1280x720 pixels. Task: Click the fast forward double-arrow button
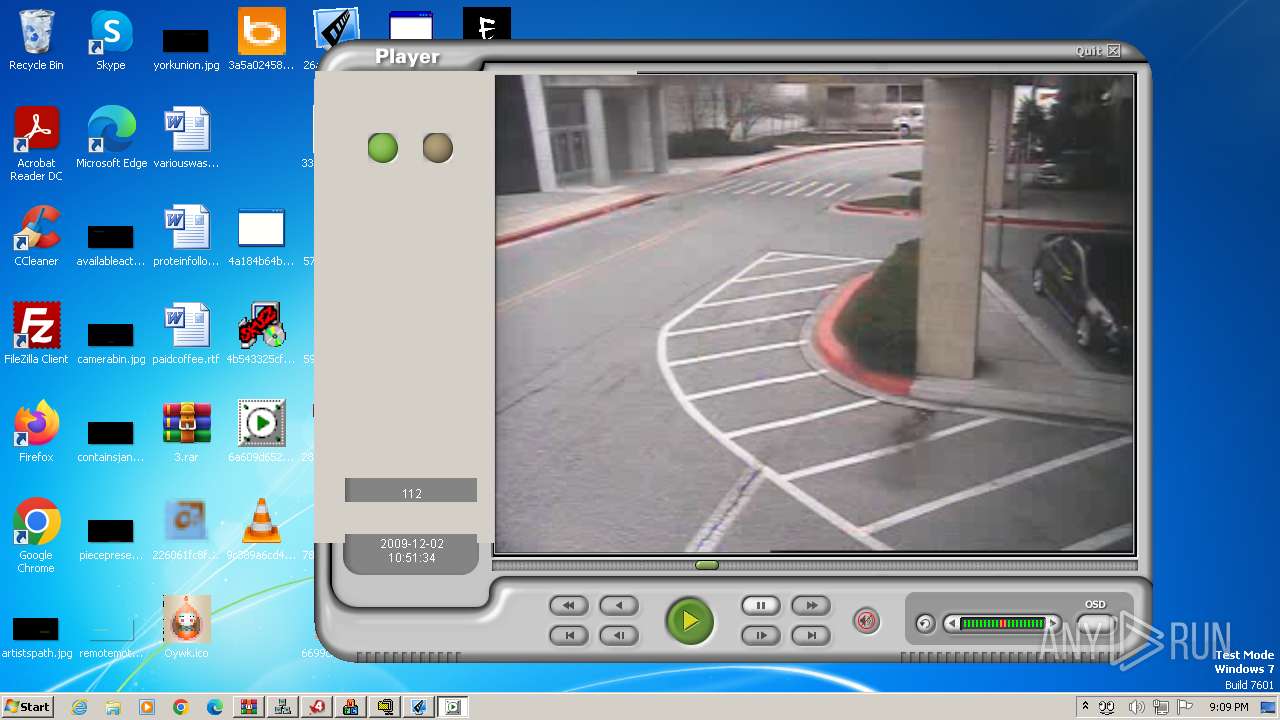[811, 605]
